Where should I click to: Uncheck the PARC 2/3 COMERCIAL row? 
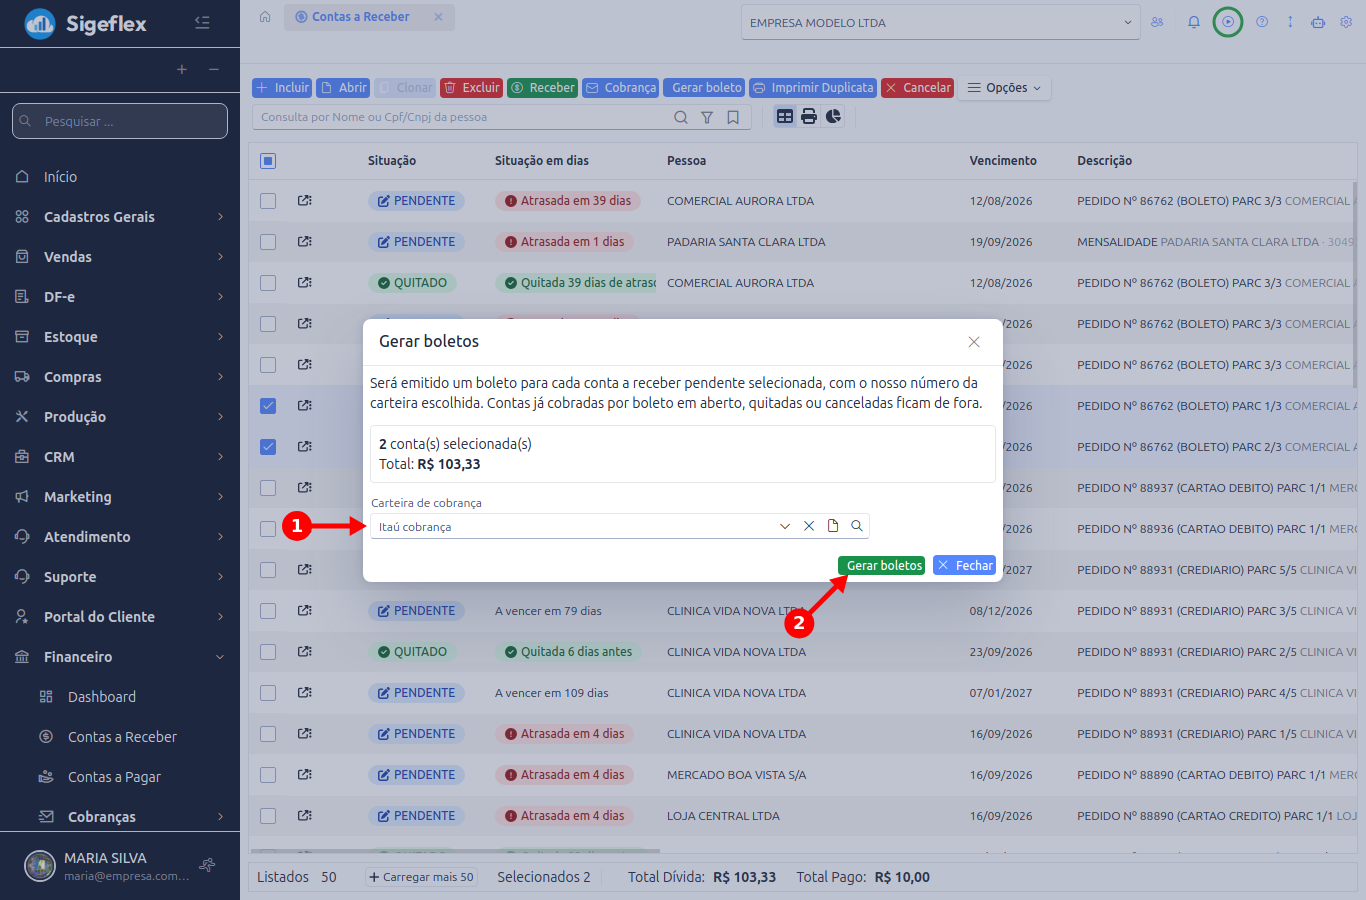(268, 447)
